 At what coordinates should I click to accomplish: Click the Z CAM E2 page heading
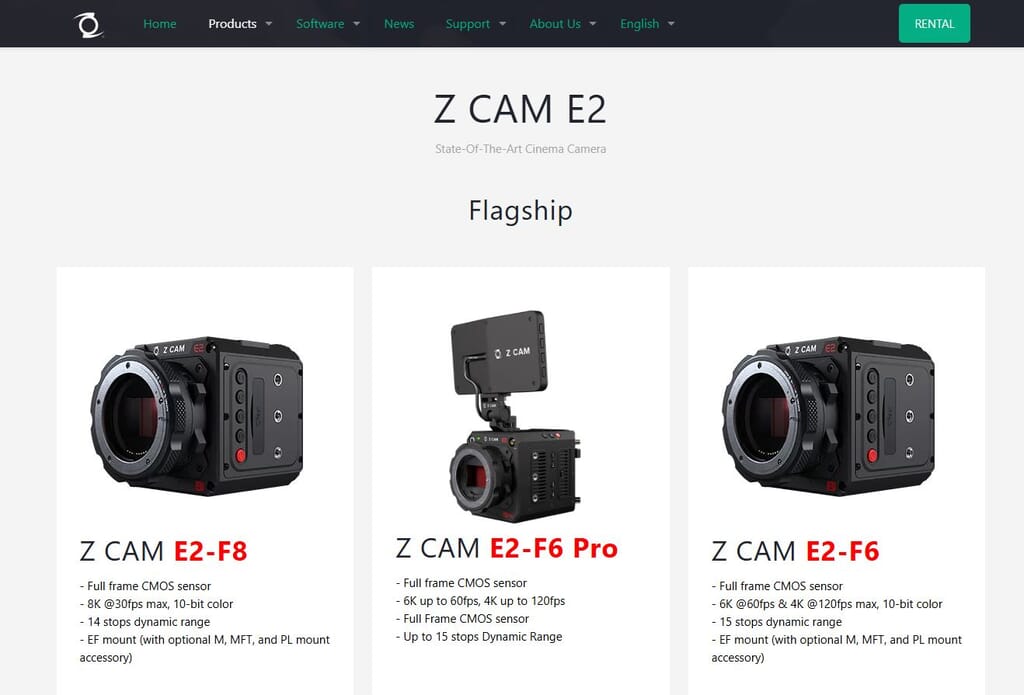click(520, 109)
